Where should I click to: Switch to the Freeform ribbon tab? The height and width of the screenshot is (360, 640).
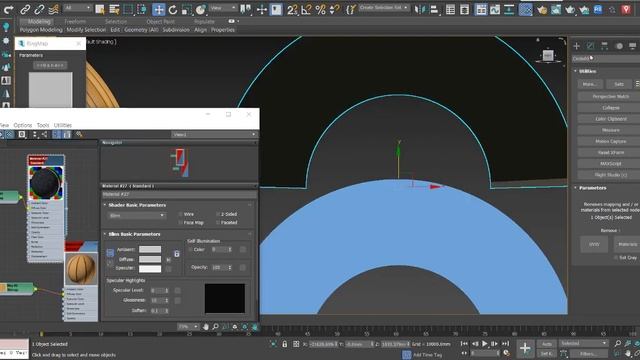click(75, 21)
